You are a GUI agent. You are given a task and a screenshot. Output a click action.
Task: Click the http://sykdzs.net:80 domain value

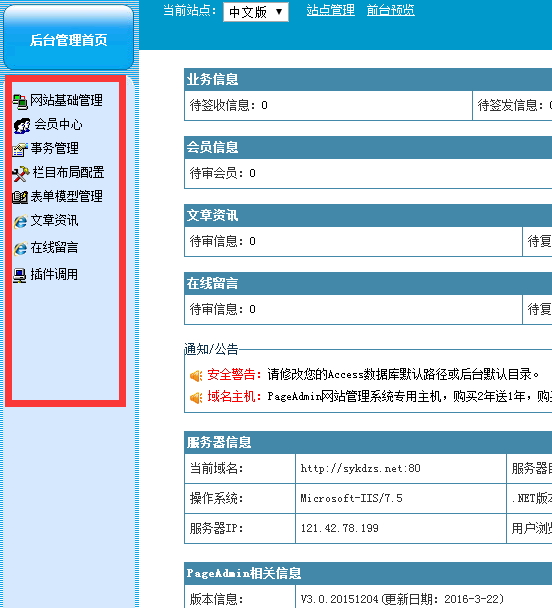click(x=361, y=468)
